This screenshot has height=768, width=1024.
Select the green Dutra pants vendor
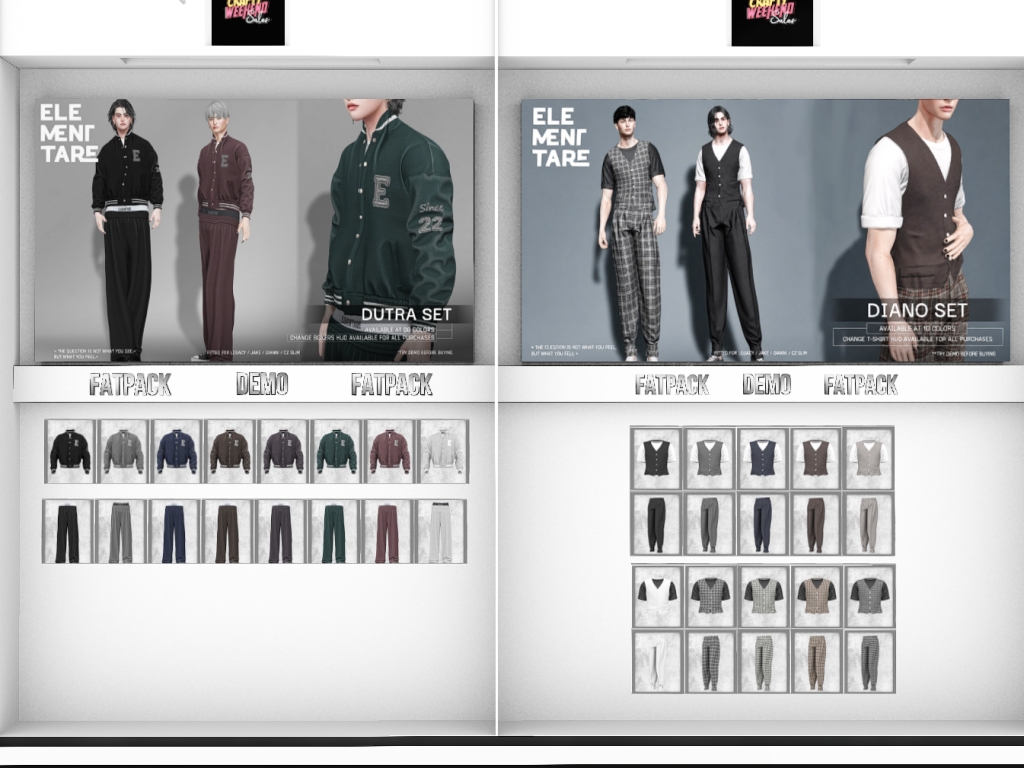[x=334, y=532]
